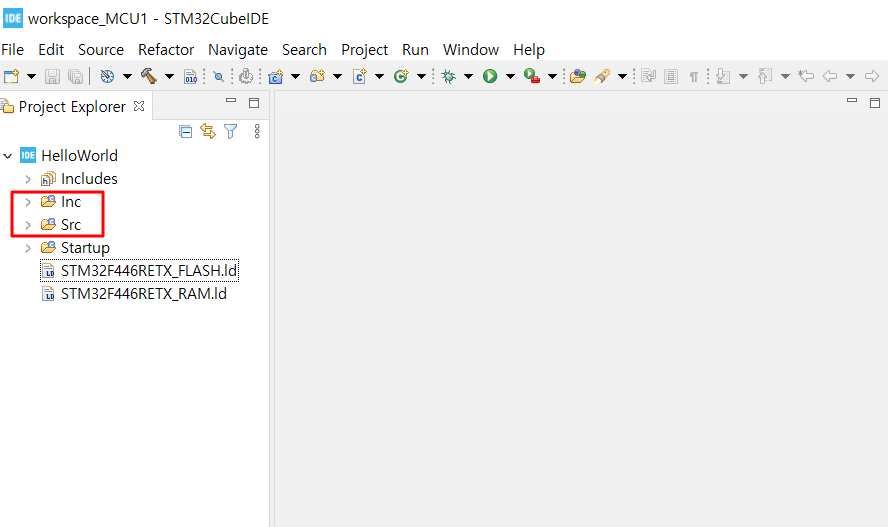888x527 pixels.
Task: Click the hammer Build icon
Action: [148, 76]
